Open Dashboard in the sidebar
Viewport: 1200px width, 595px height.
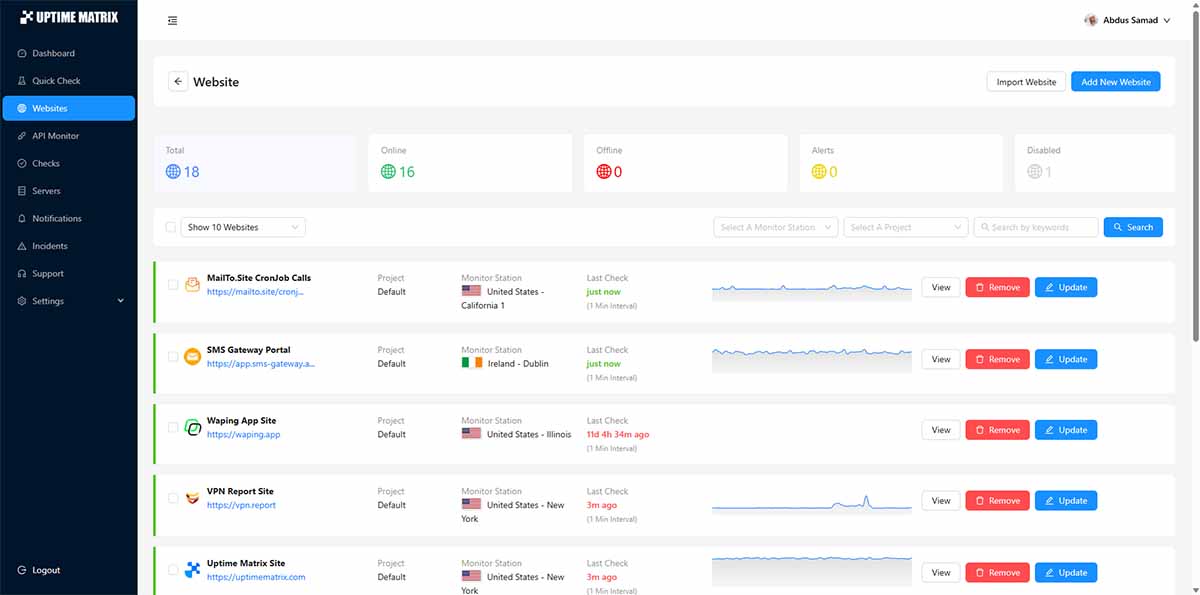pos(68,53)
